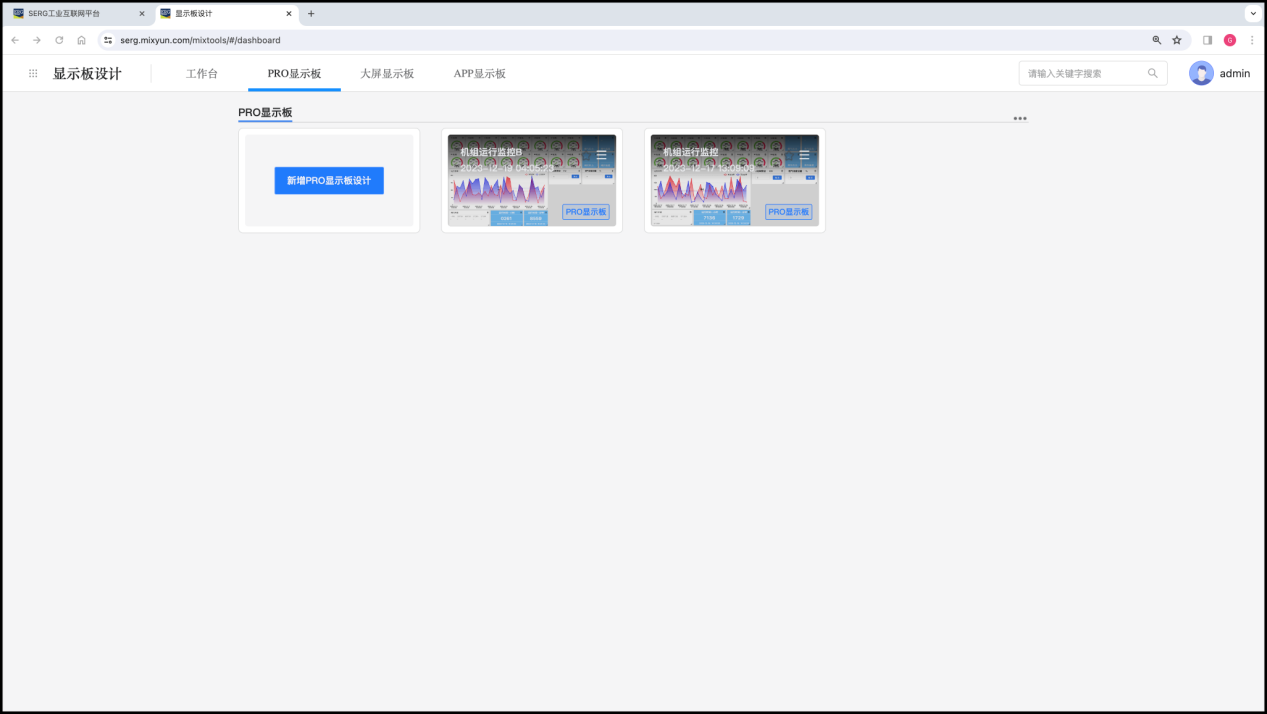Toggle the browser side panel
Viewport: 1267px width, 714px height.
[1207, 40]
